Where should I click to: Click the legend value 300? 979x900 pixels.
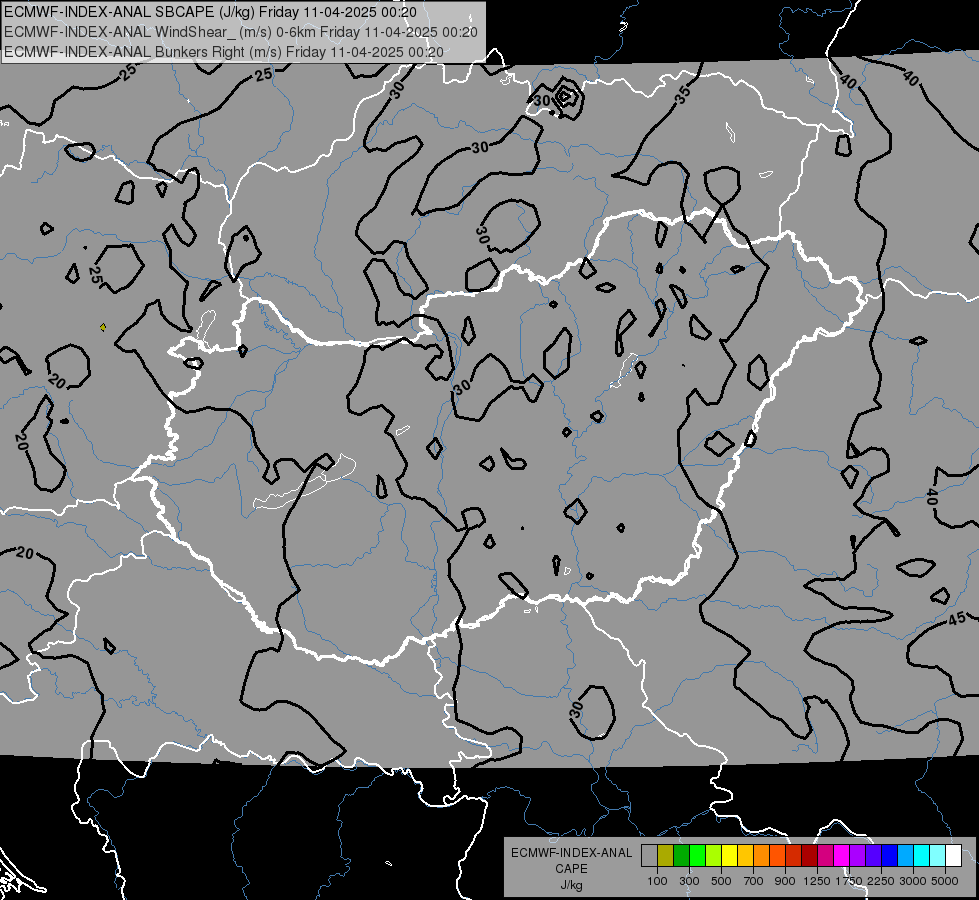click(689, 881)
